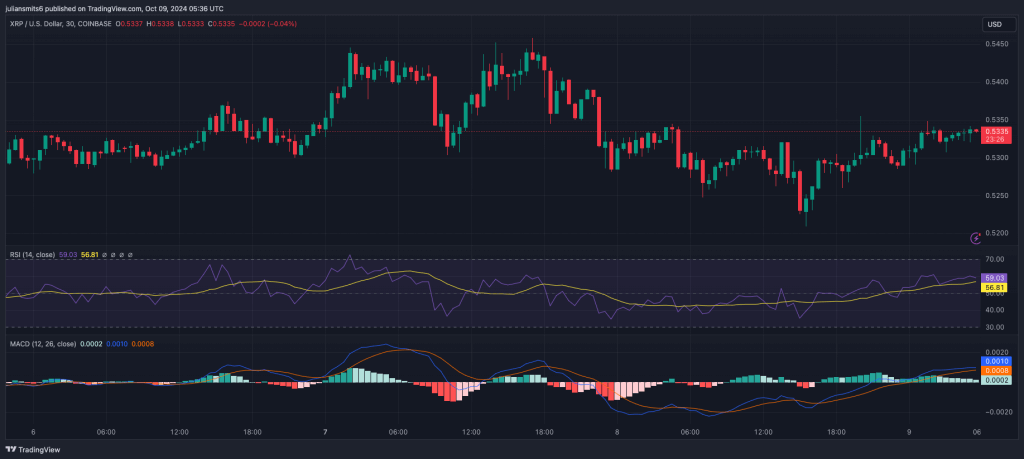Click the high price H0.5338 in header
This screenshot has width=1024, height=459.
[159, 24]
